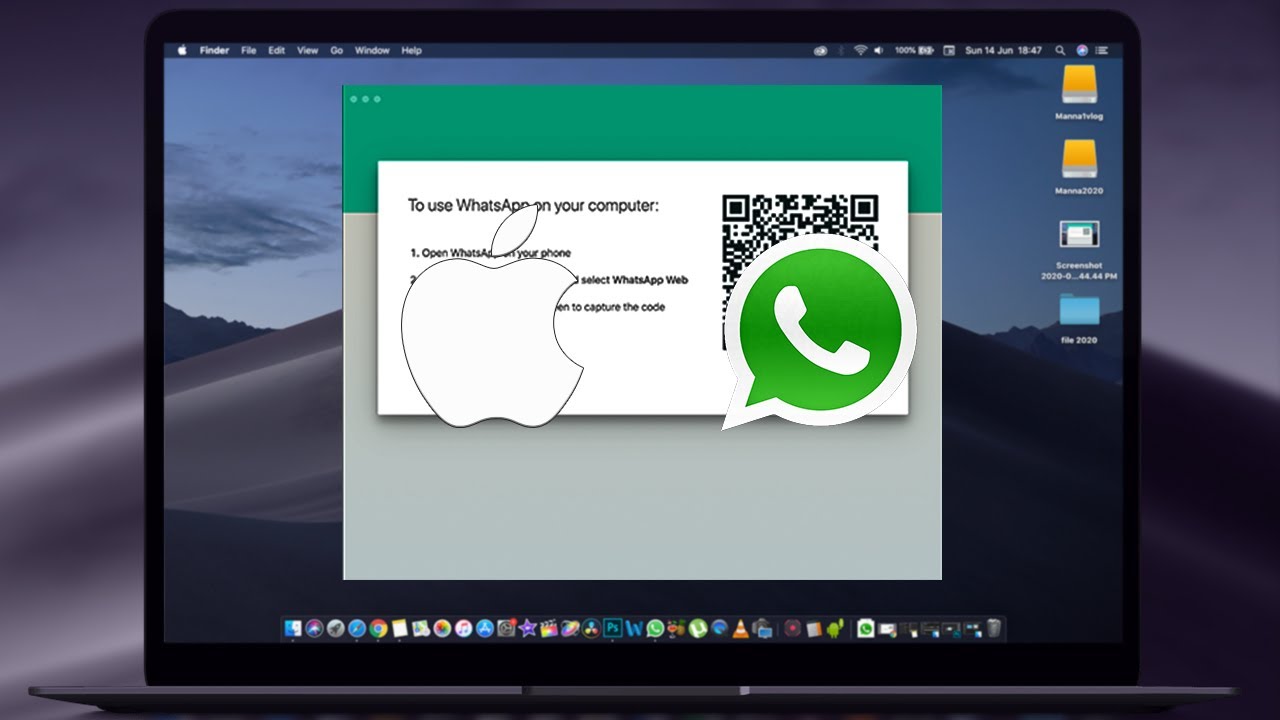
Task: Open Spotlight search magnifier in menu bar
Action: tap(1060, 50)
